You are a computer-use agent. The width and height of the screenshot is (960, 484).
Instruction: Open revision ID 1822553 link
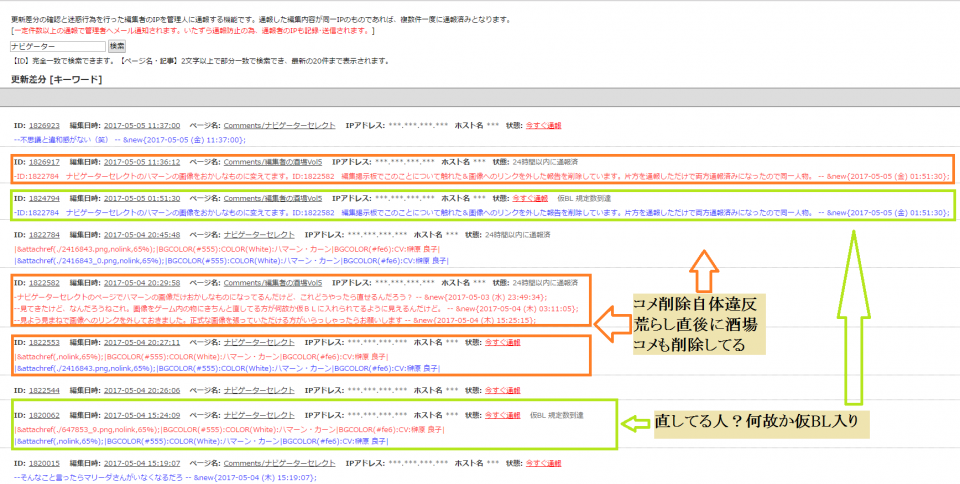44,342
